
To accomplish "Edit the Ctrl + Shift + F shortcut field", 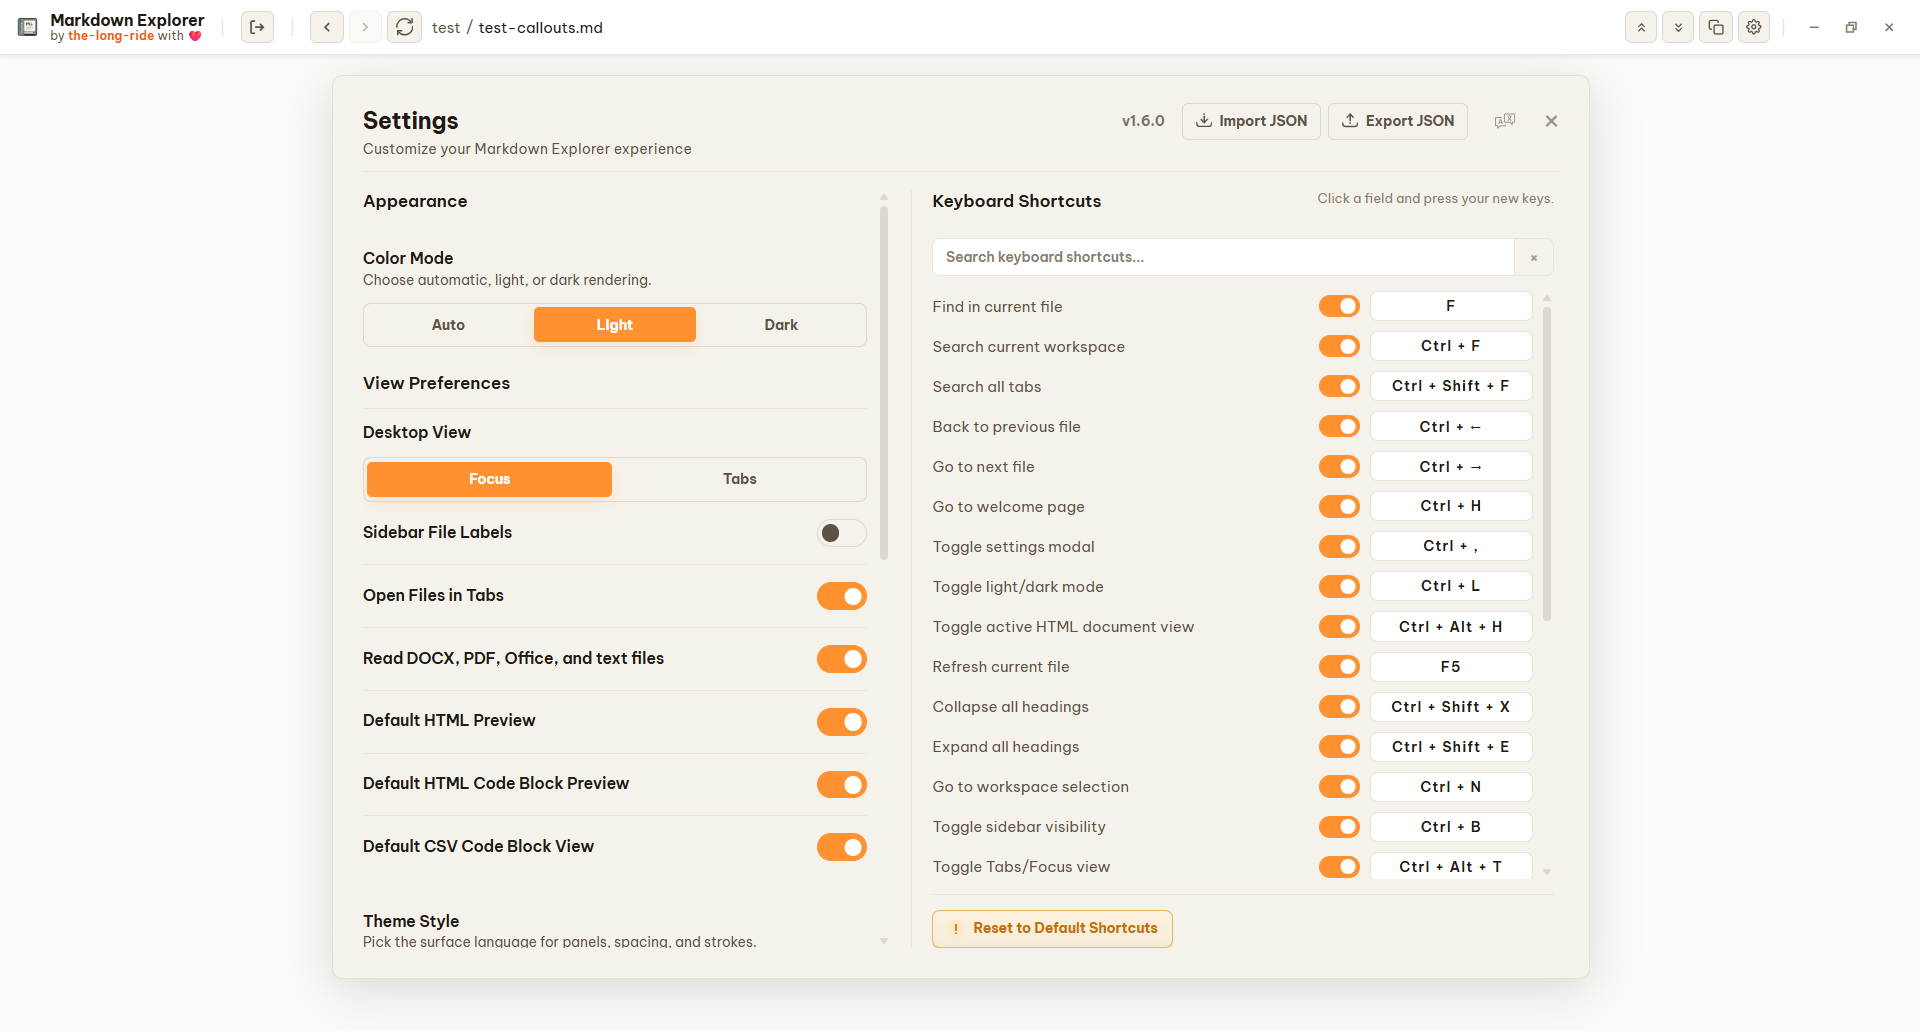I will 1451,386.
